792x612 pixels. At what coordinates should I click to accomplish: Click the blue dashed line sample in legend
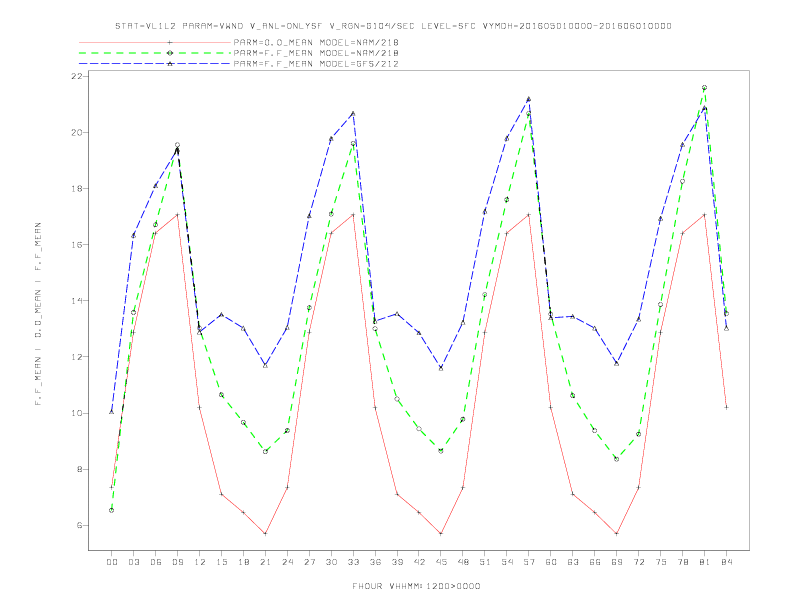tap(155, 64)
